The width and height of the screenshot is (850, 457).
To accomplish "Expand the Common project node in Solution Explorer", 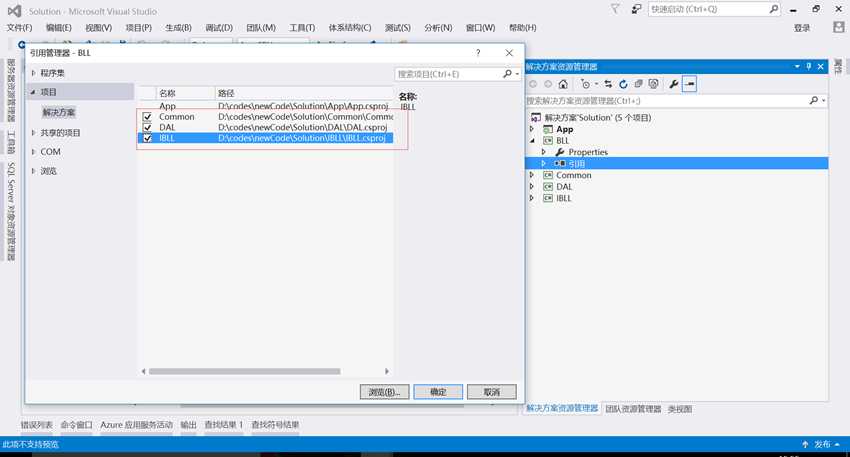I will tap(532, 175).
